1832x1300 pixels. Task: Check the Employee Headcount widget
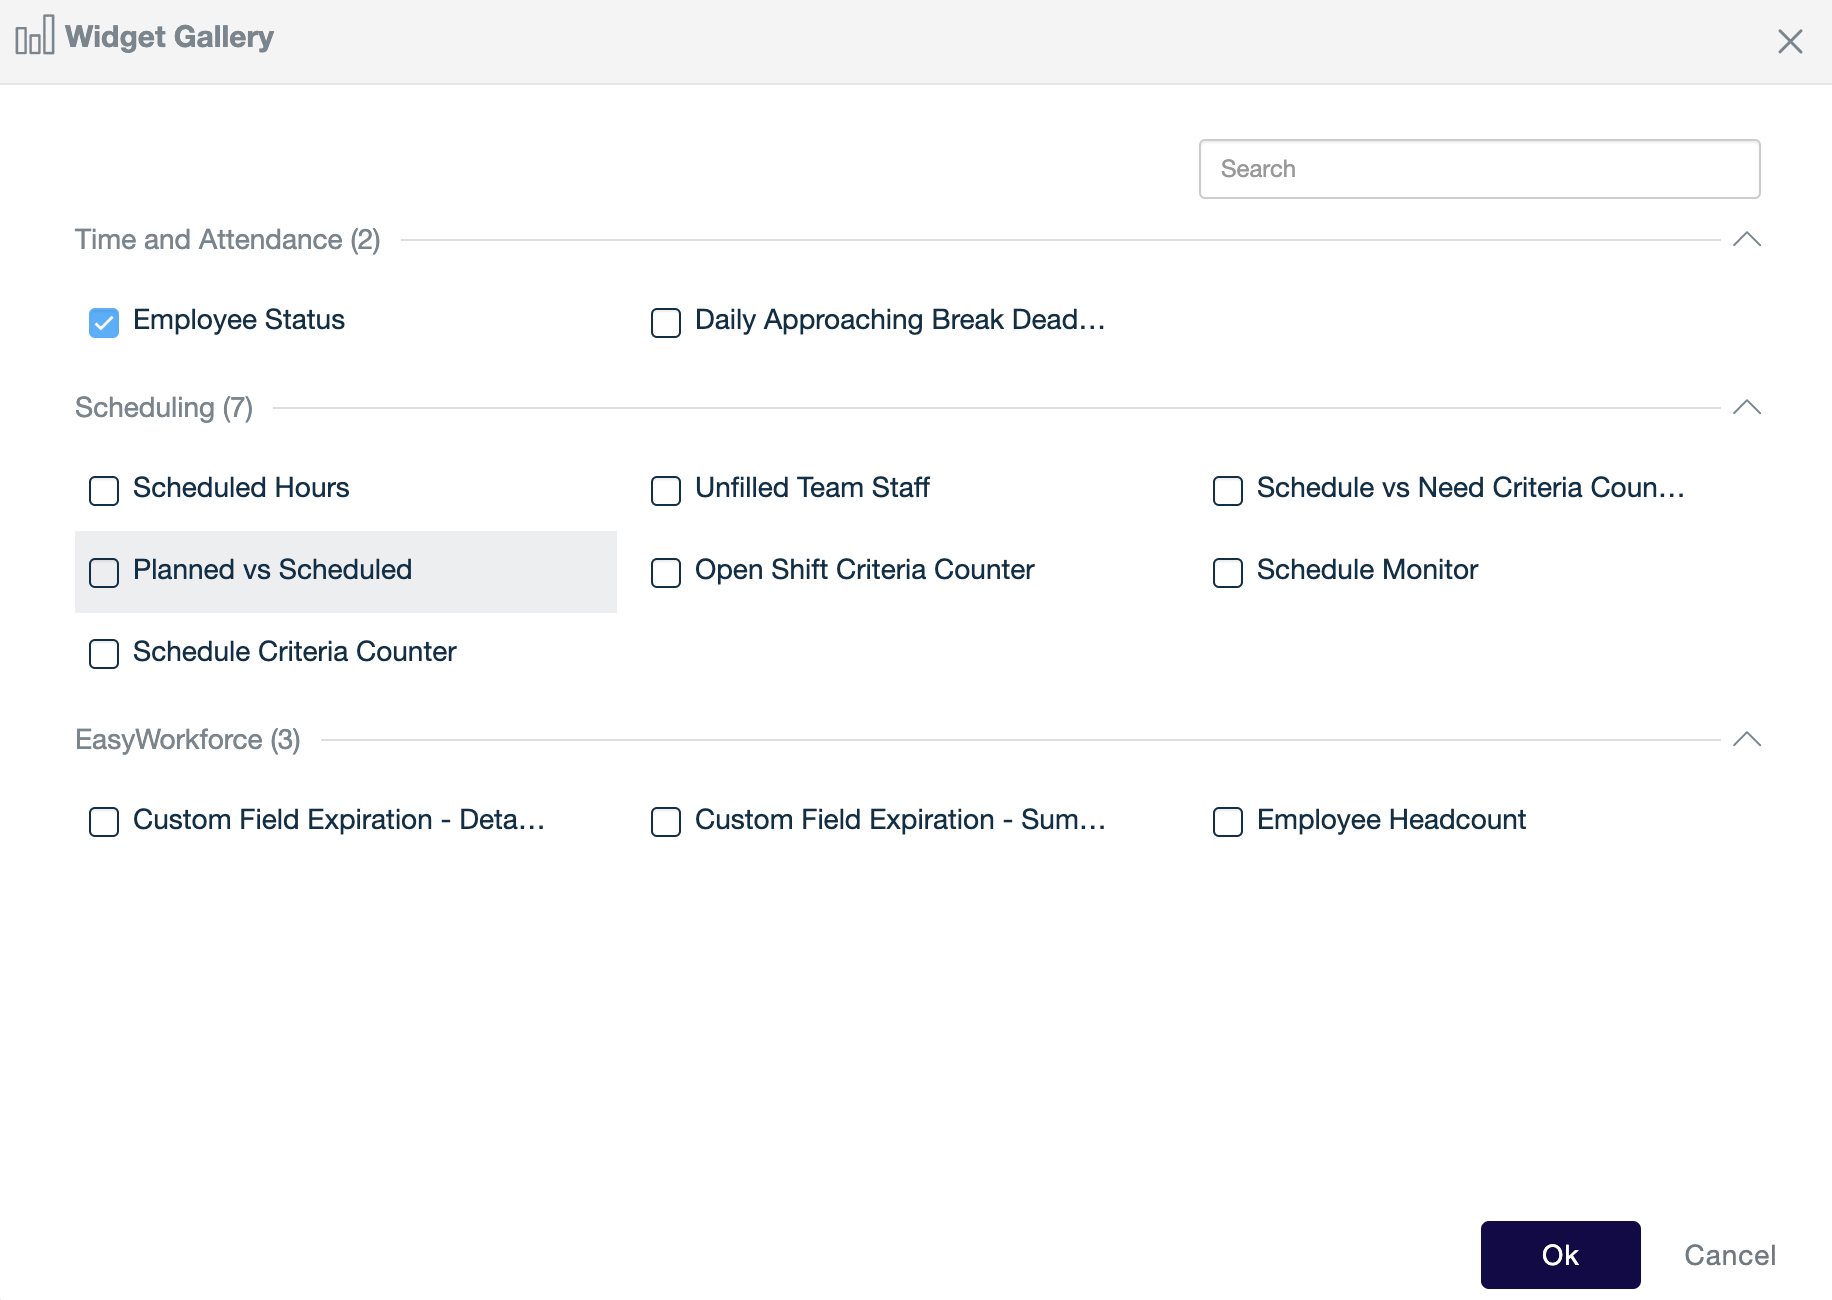pos(1227,822)
